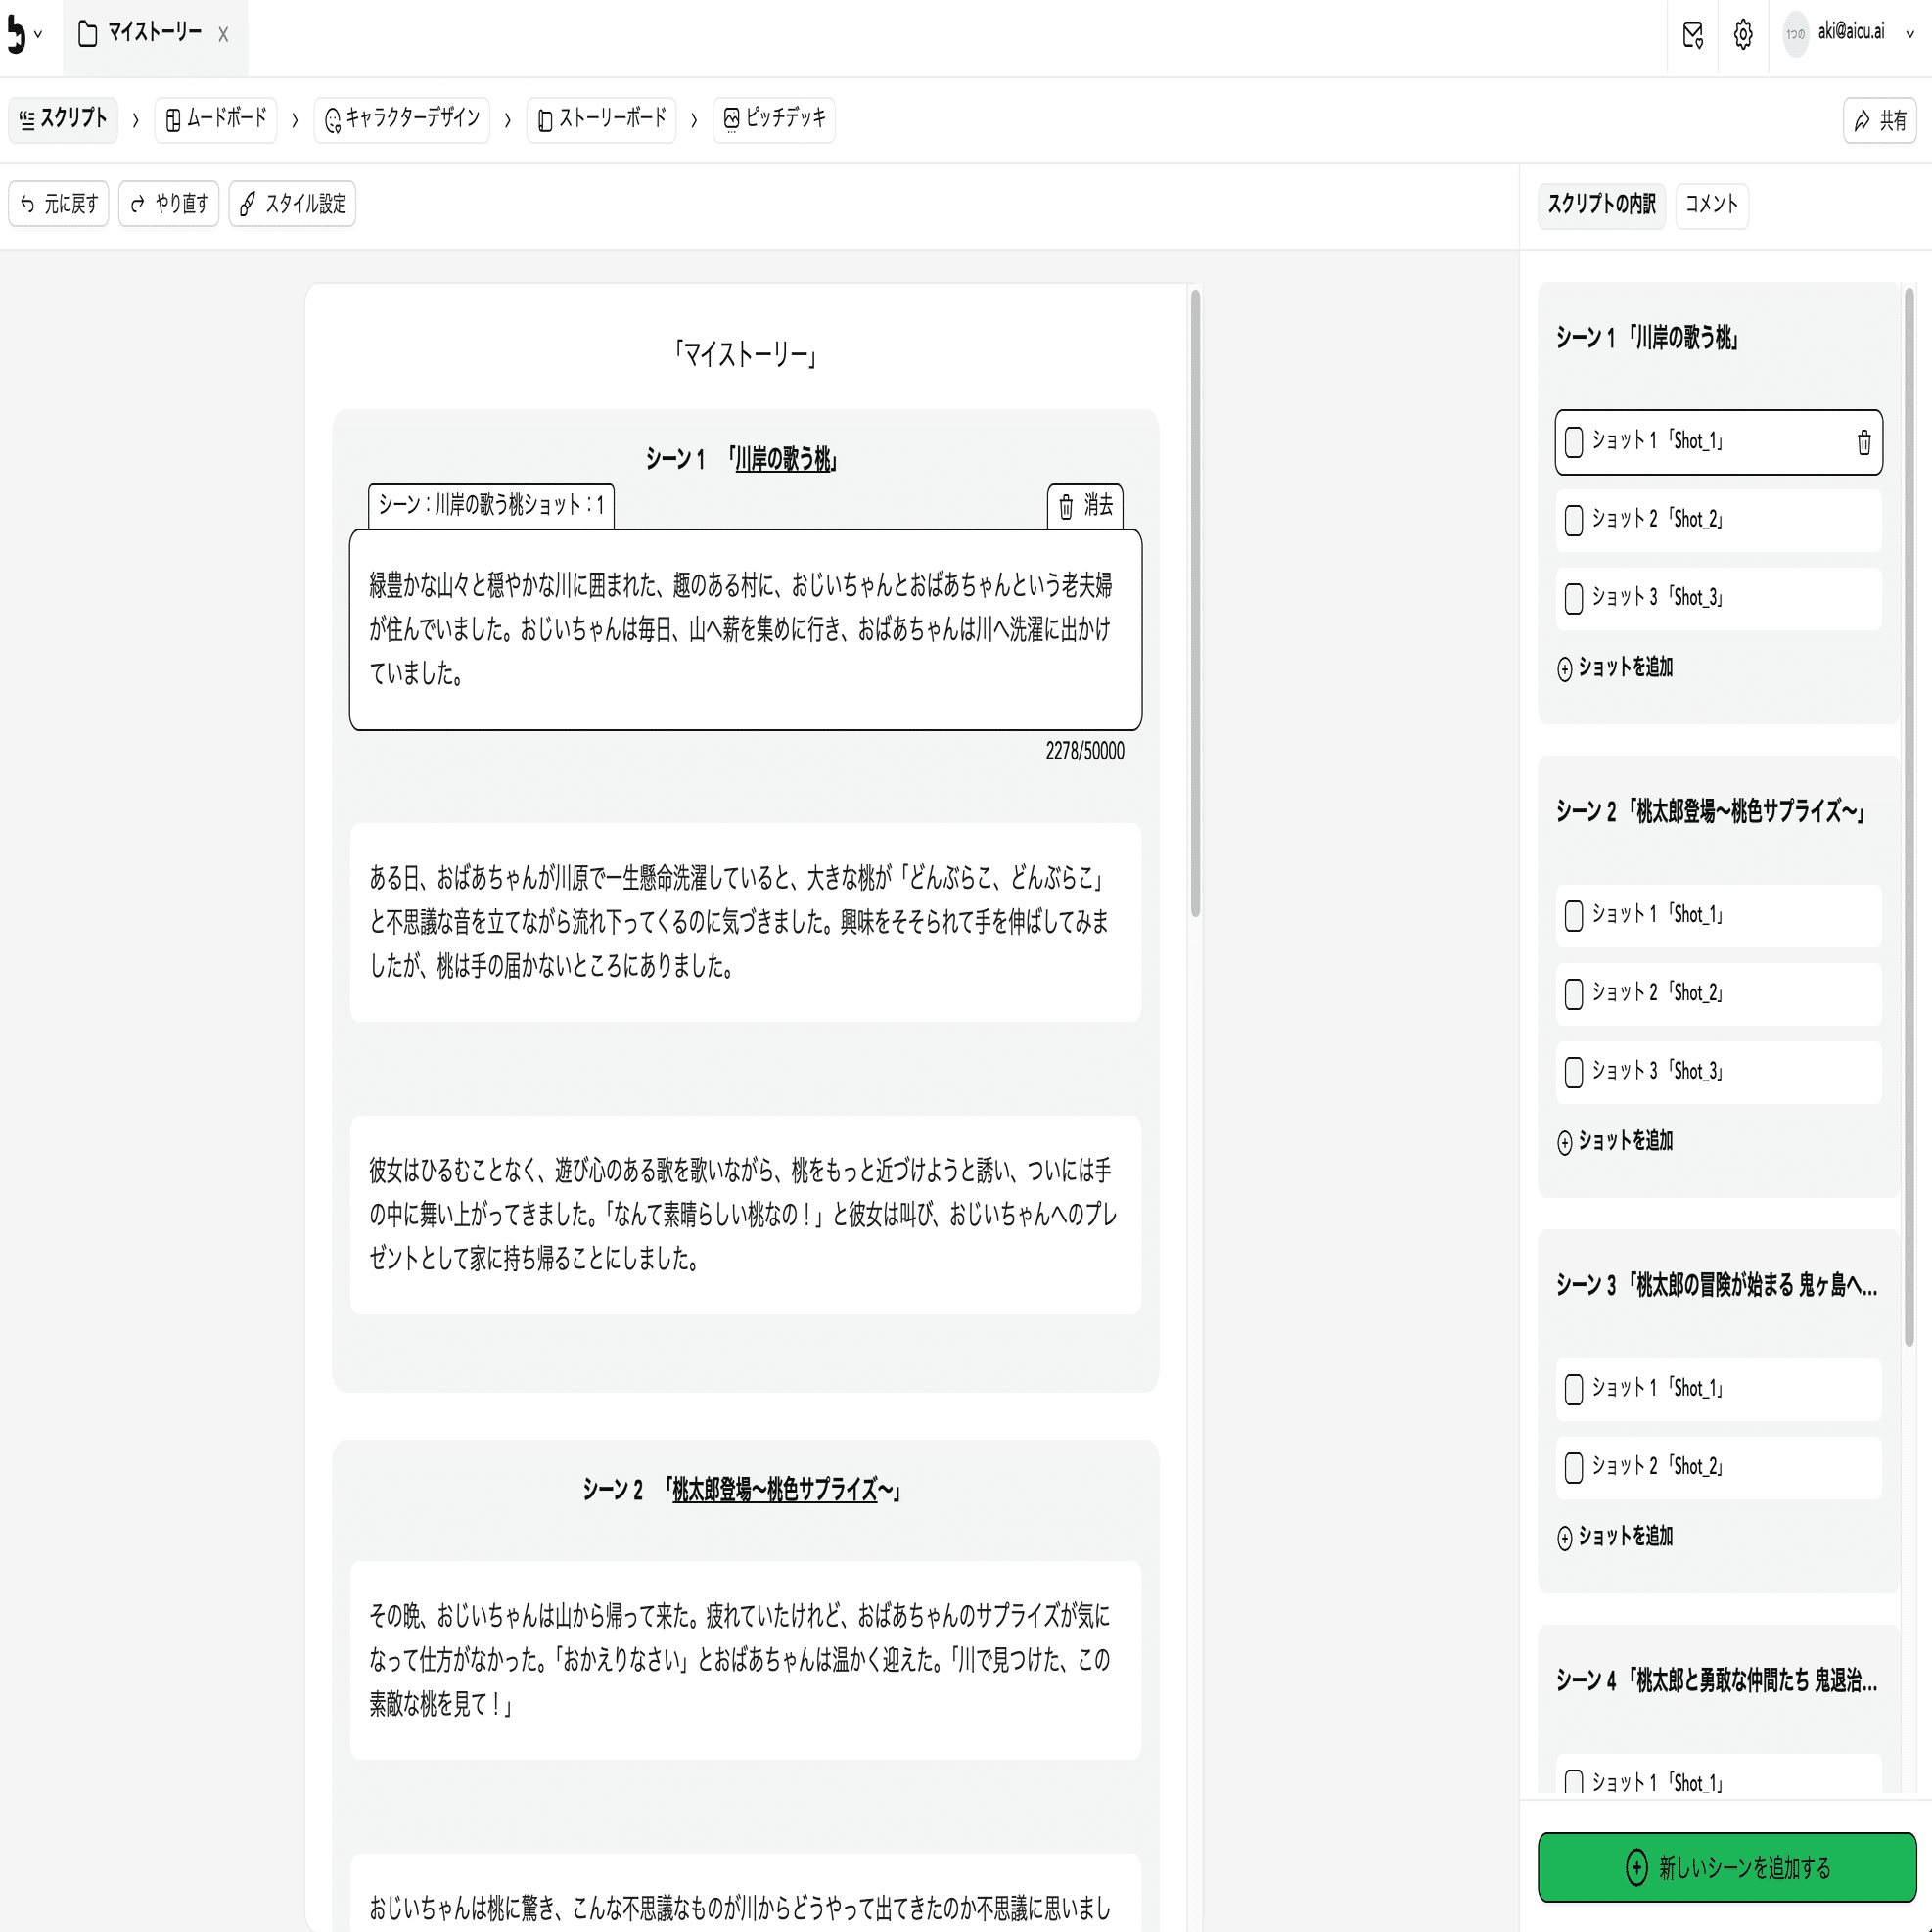The height and width of the screenshot is (1932, 1932).
Task: Click the chevron after スクリプト breadcrumb
Action: point(136,121)
